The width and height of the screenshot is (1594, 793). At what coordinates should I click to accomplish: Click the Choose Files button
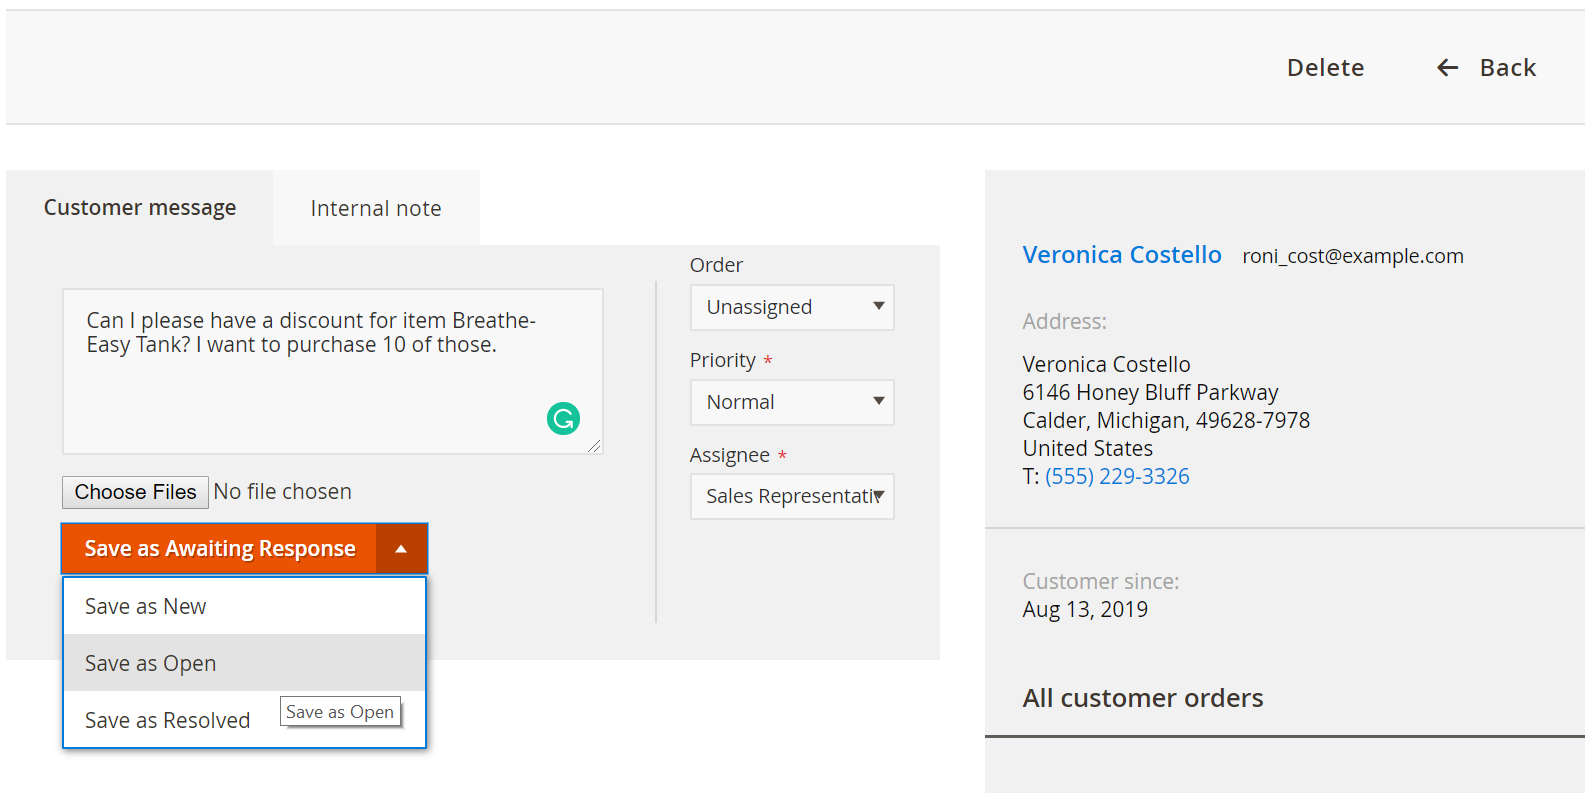click(136, 492)
